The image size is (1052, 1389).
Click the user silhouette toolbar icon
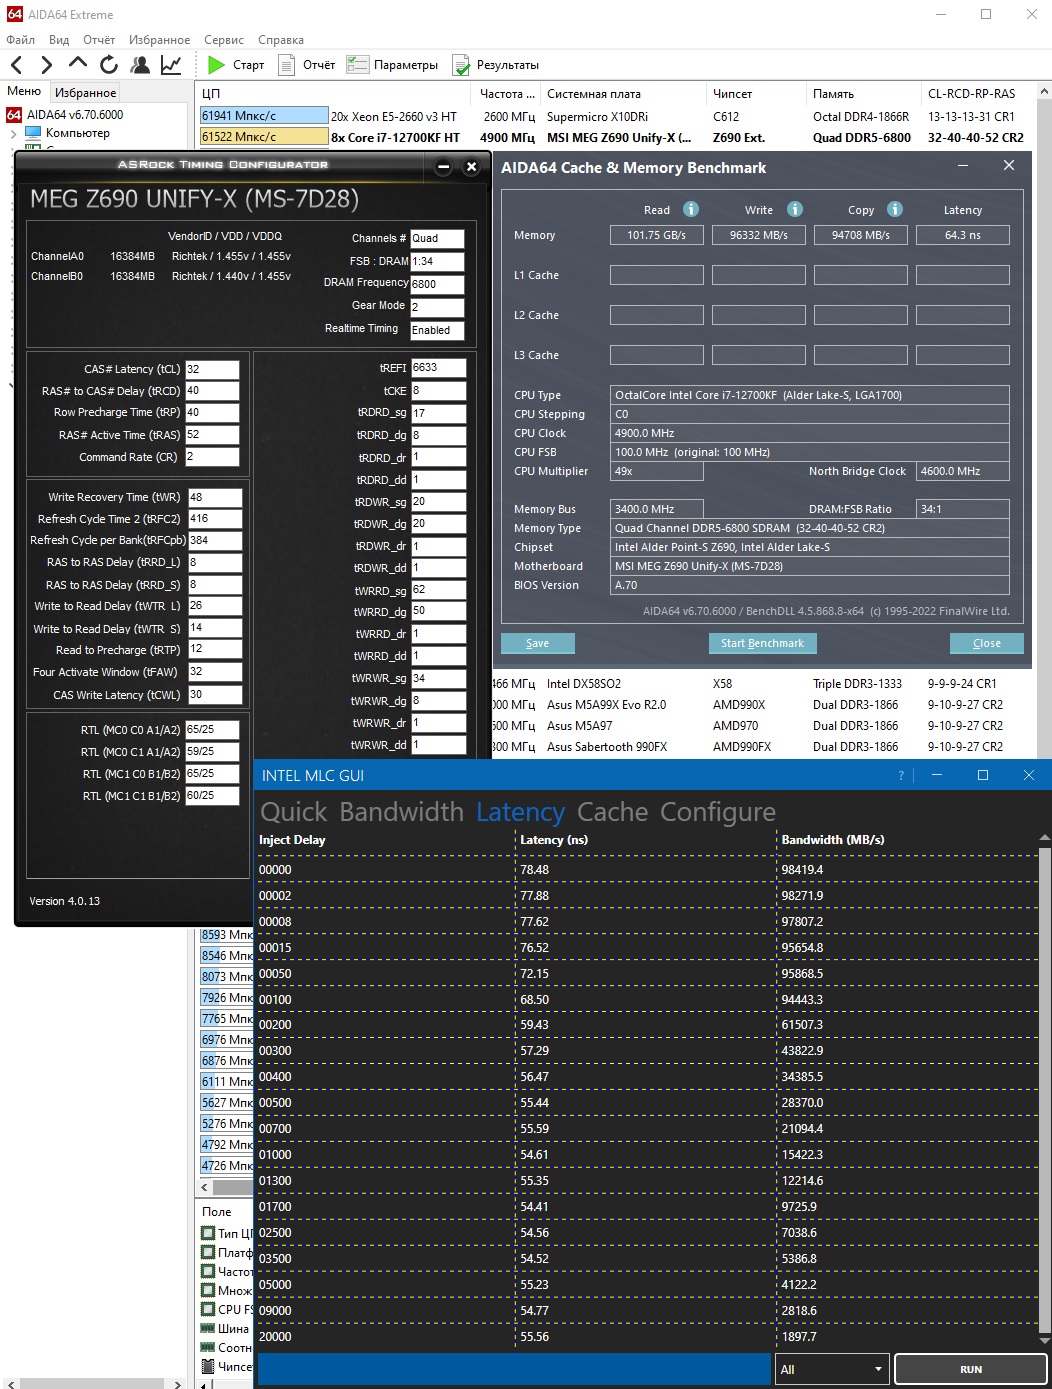click(140, 65)
